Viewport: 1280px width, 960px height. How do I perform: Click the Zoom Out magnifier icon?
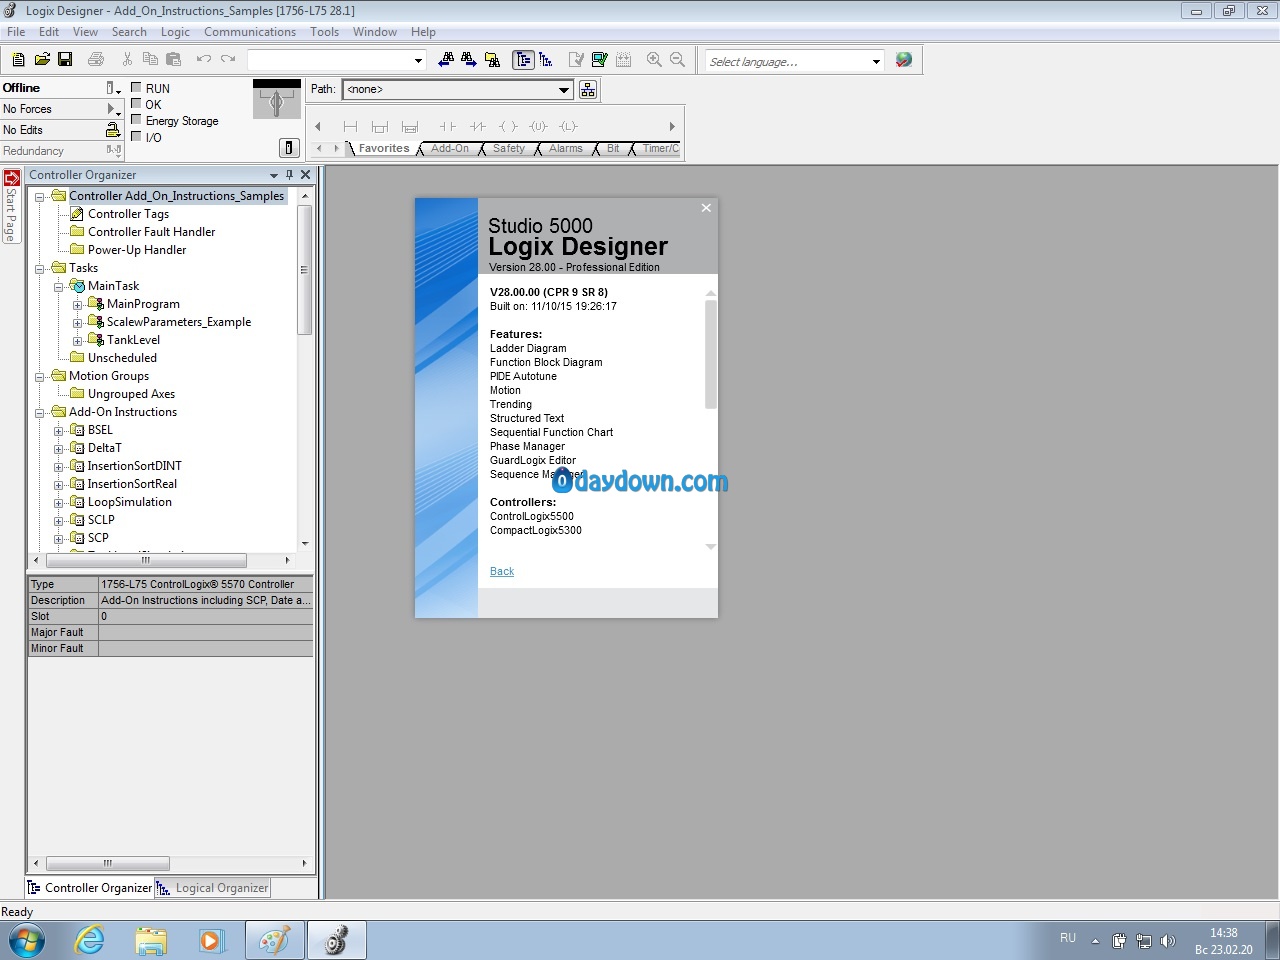click(677, 60)
